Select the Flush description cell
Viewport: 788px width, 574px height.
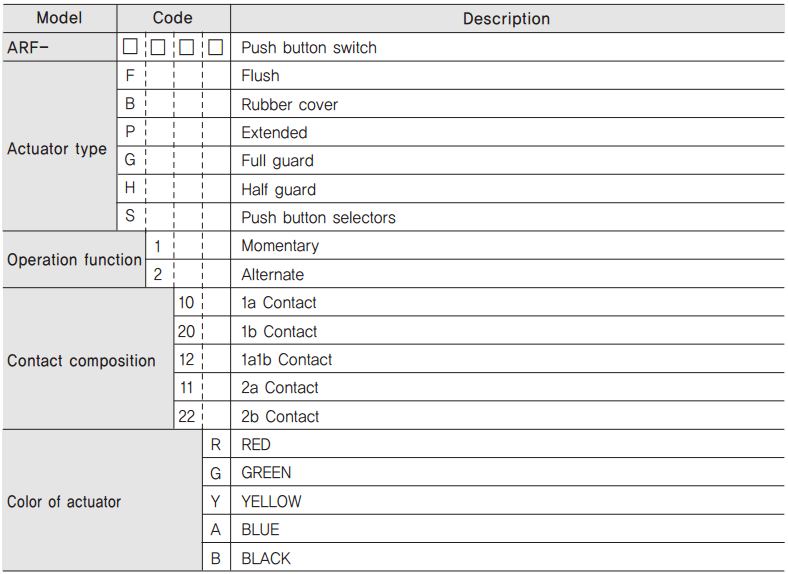tap(508, 76)
